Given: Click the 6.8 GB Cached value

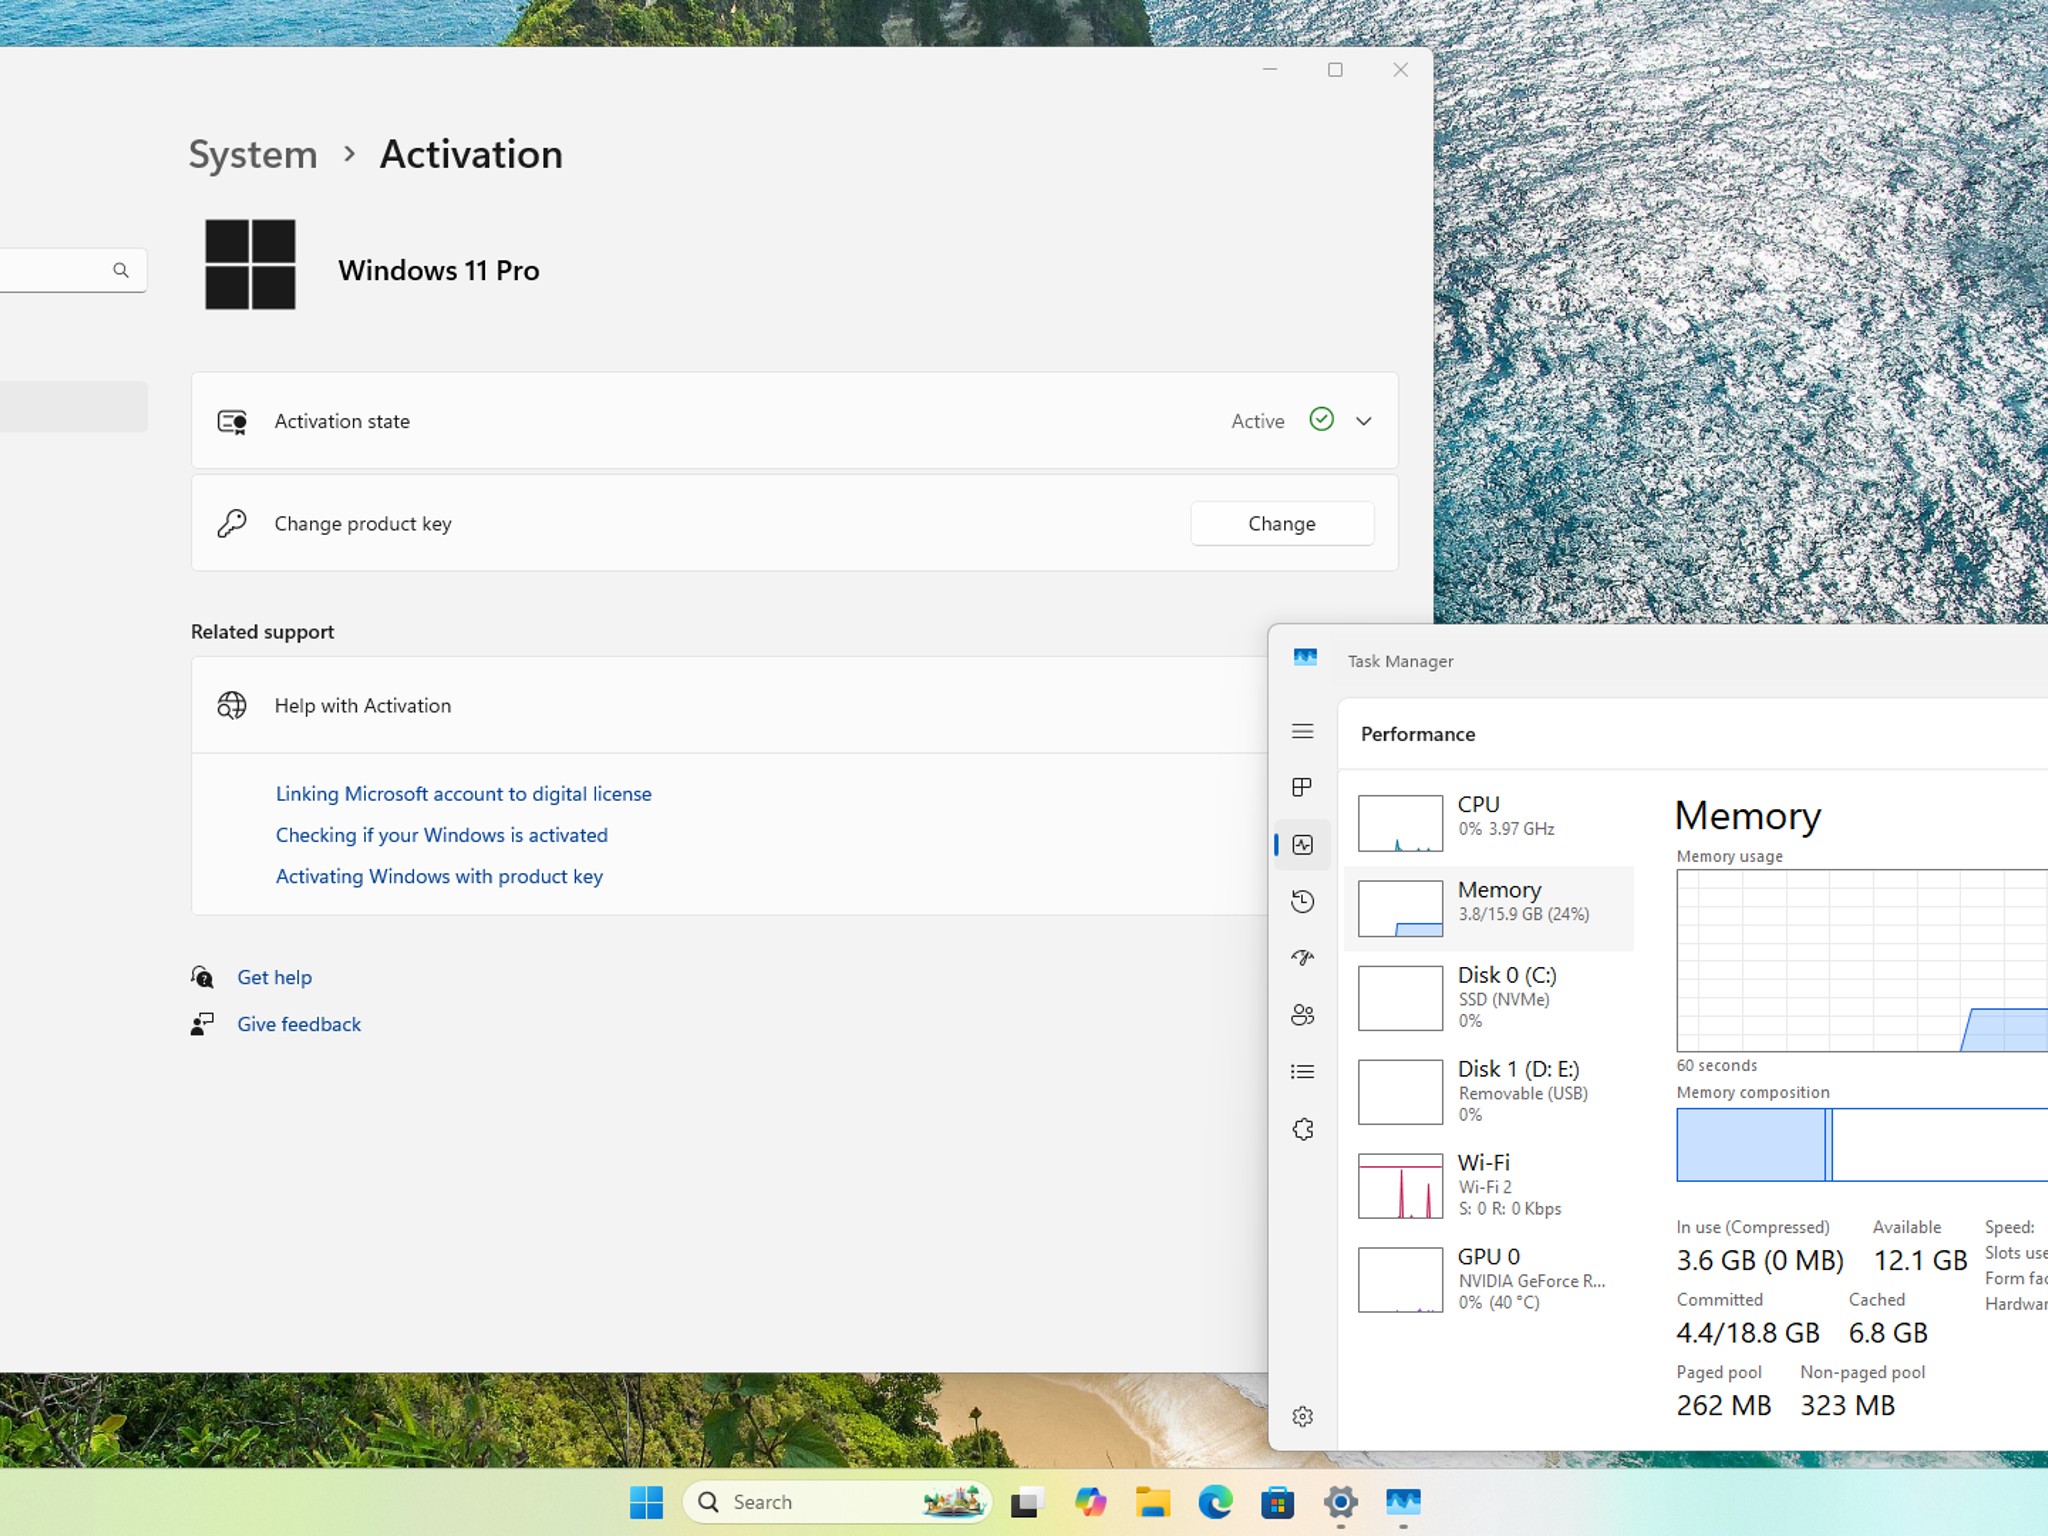Looking at the screenshot, I should pyautogui.click(x=1888, y=1333).
